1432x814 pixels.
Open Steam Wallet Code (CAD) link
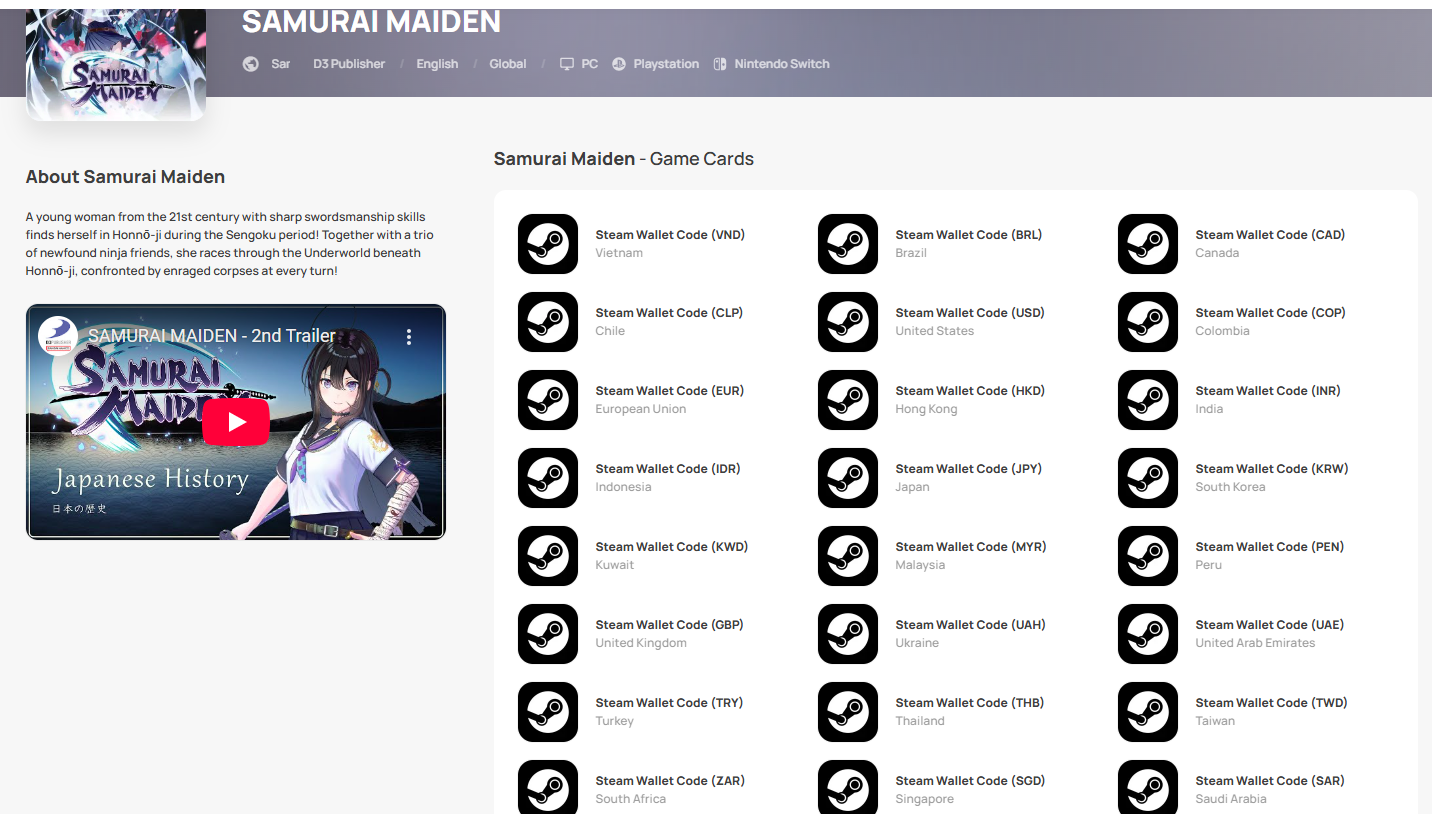1270,235
